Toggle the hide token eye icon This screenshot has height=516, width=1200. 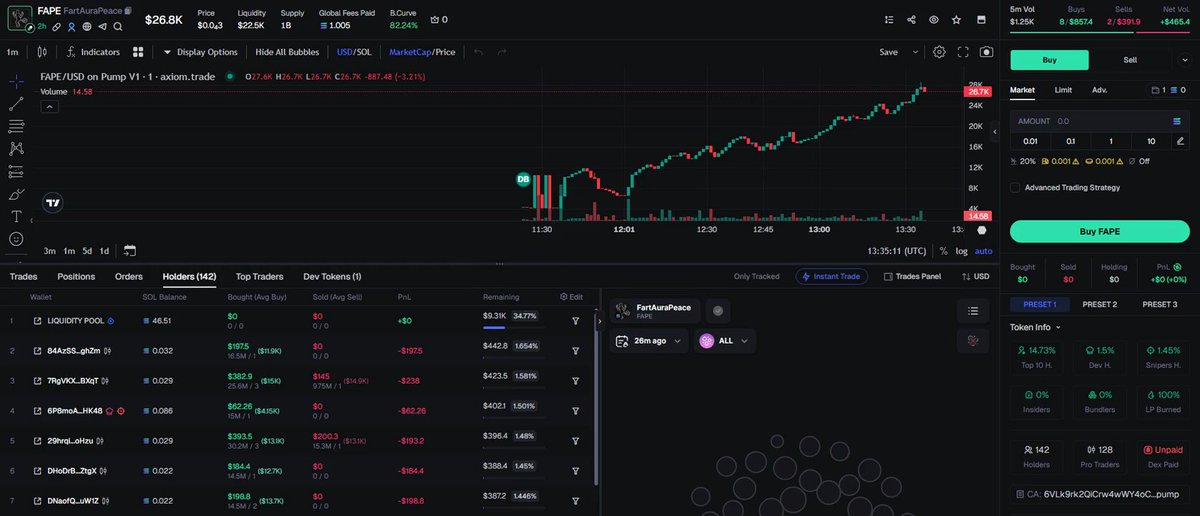pyautogui.click(x=934, y=19)
